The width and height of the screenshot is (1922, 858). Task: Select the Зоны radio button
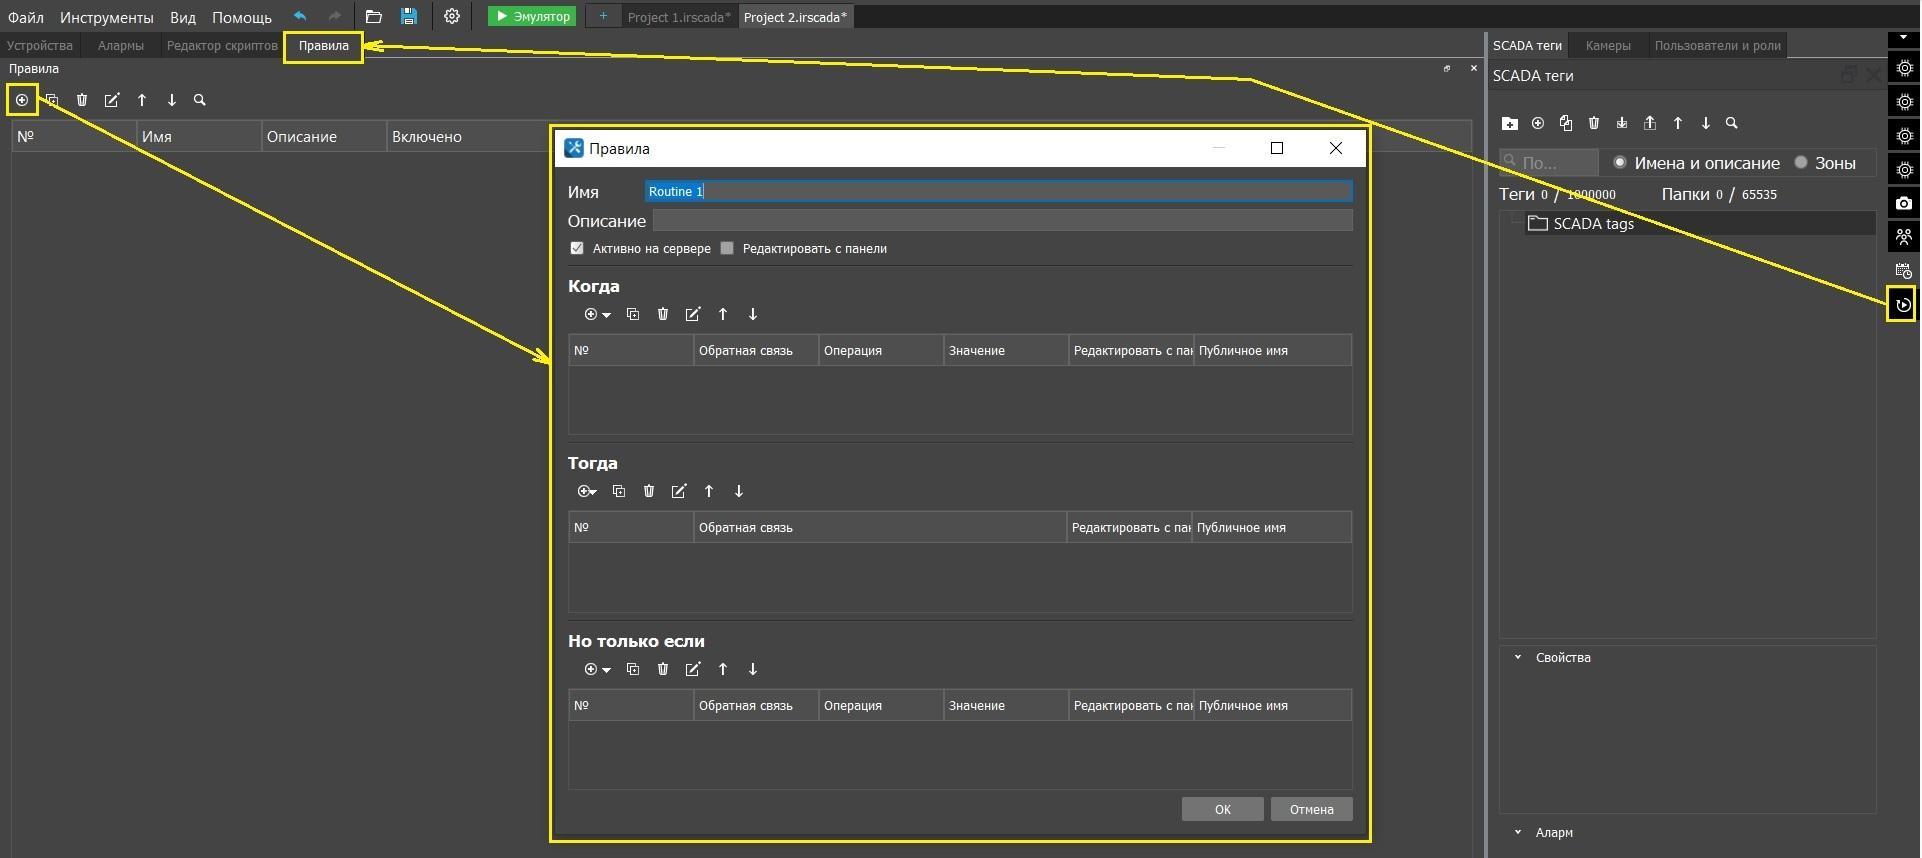coord(1801,162)
